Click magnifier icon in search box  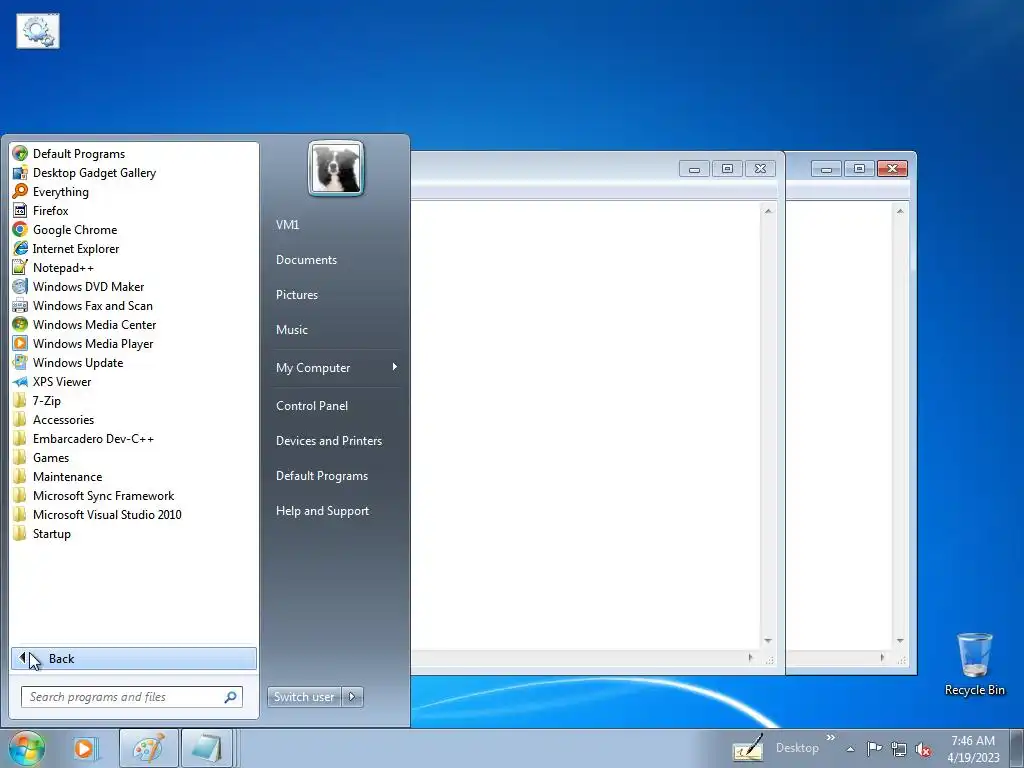click(230, 697)
